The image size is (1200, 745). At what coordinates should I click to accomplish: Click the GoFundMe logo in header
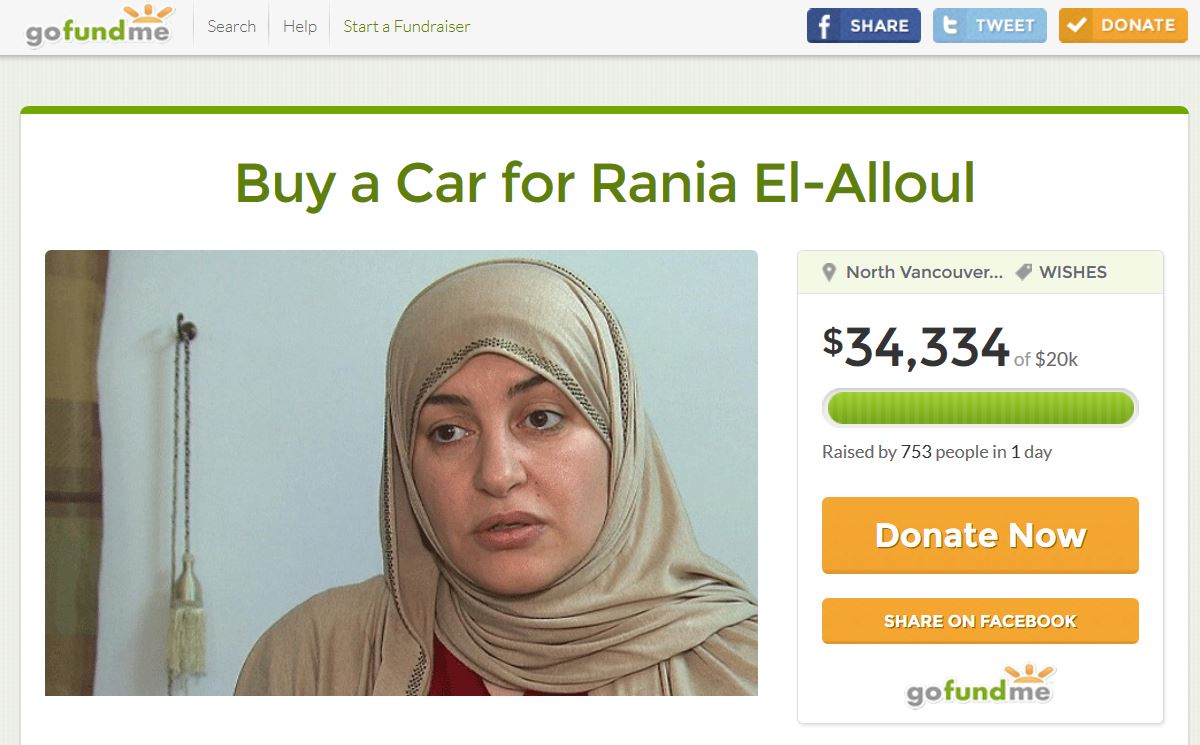pyautogui.click(x=99, y=26)
